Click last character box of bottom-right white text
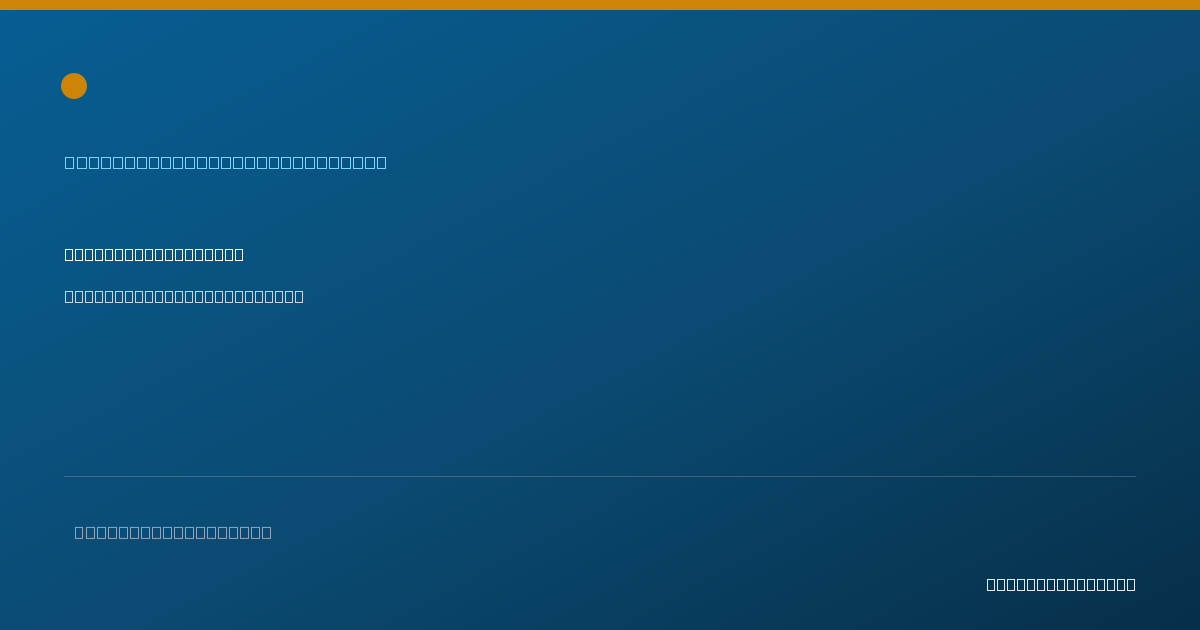Image resolution: width=1200 pixels, height=630 pixels. point(1130,584)
